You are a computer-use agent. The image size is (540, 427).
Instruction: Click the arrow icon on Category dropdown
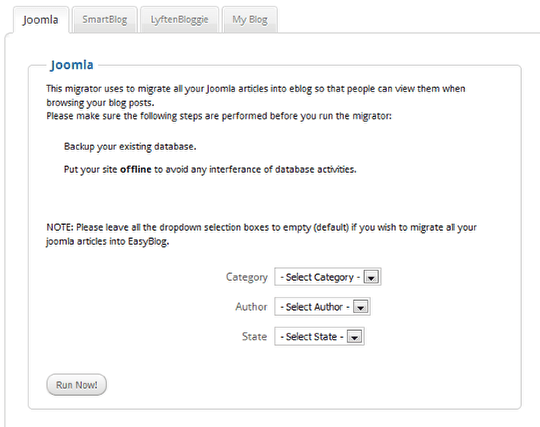click(x=371, y=277)
